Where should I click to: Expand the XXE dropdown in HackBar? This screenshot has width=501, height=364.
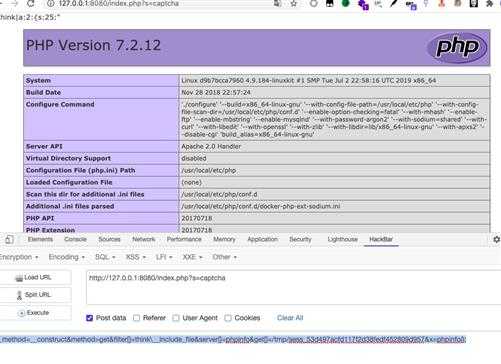[x=192, y=257]
